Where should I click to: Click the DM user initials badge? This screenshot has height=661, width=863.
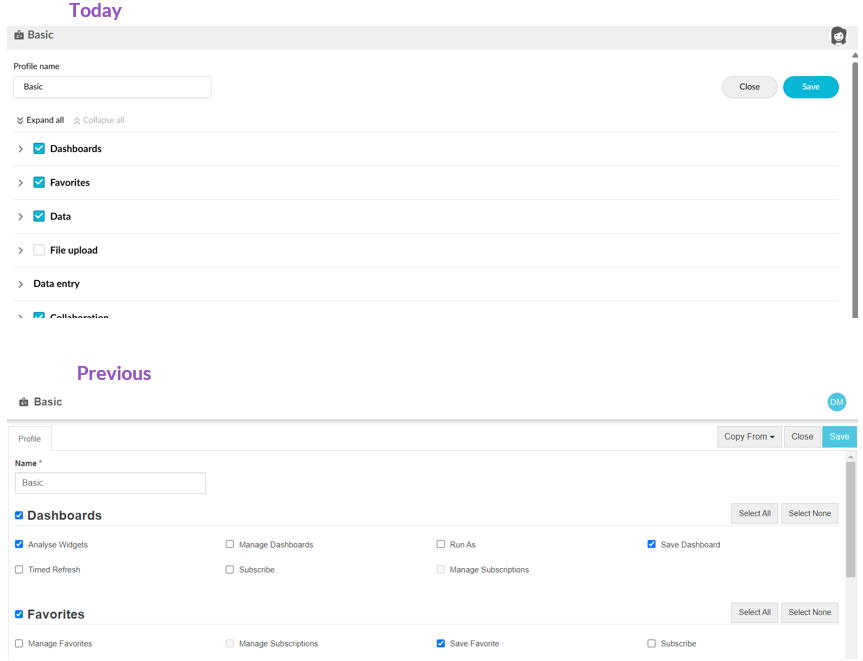coord(837,402)
